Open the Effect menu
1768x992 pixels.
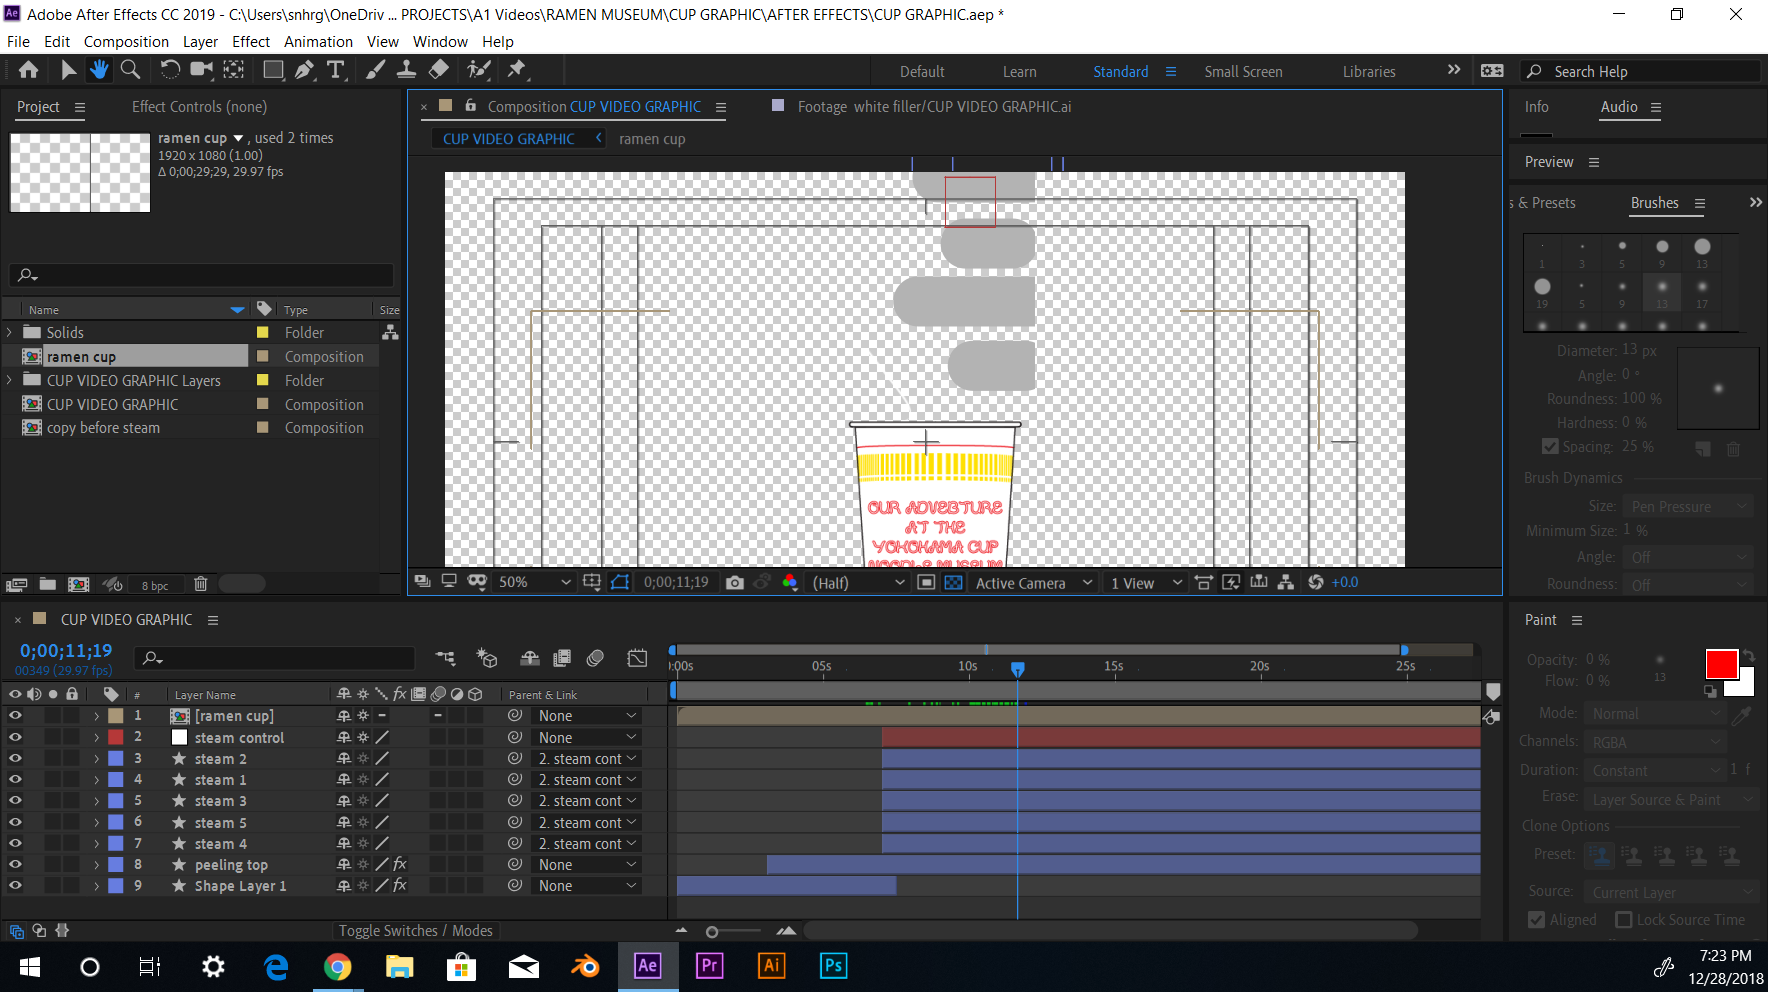251,42
